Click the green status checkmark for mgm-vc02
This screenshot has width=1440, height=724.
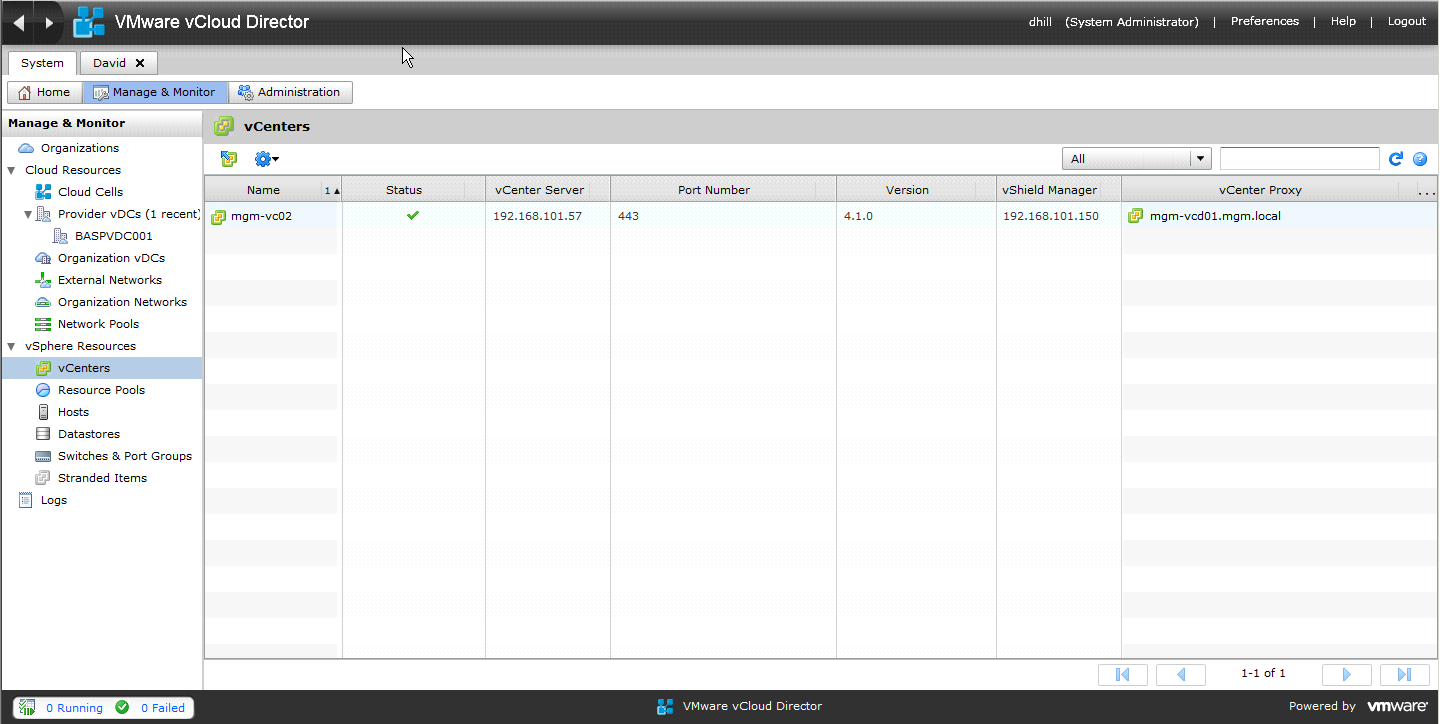tap(413, 215)
